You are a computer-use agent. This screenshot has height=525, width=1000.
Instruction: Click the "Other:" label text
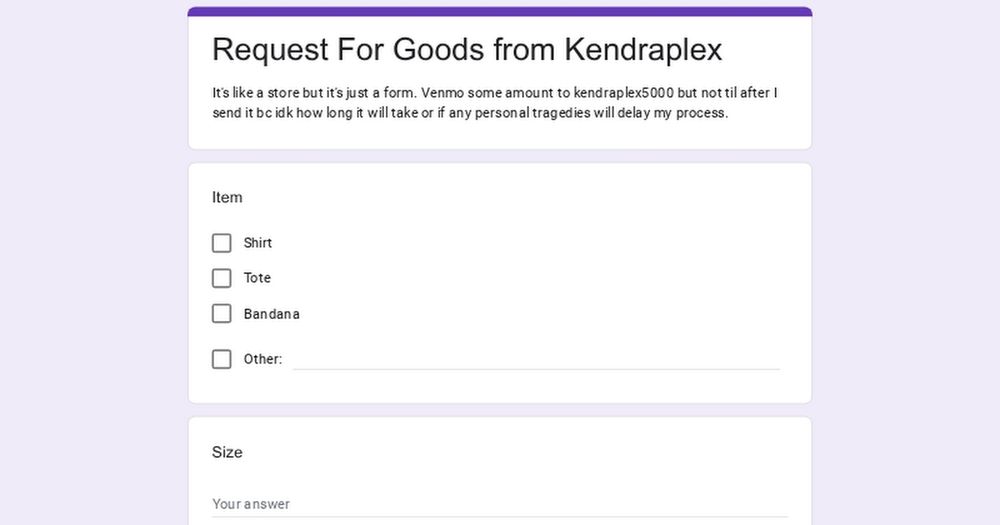pos(263,359)
